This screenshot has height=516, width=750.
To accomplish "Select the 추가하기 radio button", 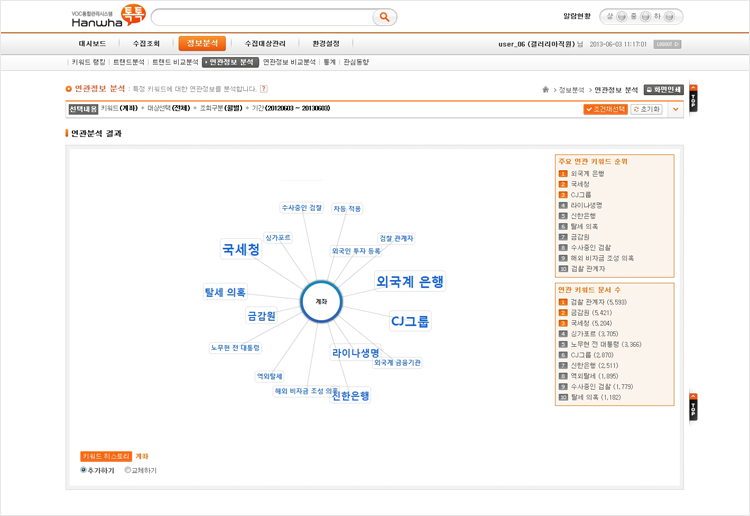I will tap(83, 470).
